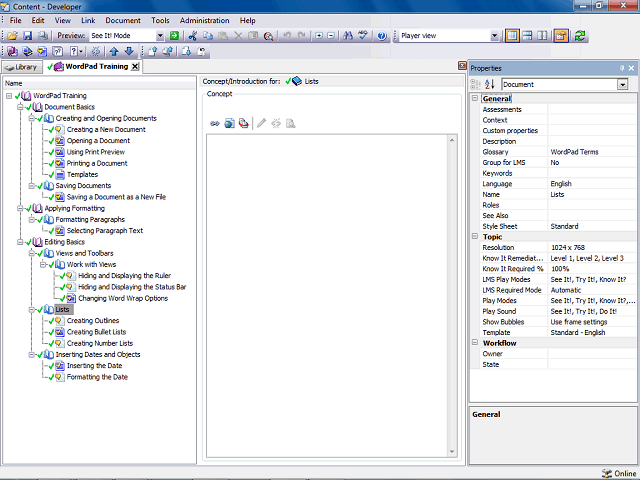
Task: Switch to the Library tab
Action: (22, 67)
